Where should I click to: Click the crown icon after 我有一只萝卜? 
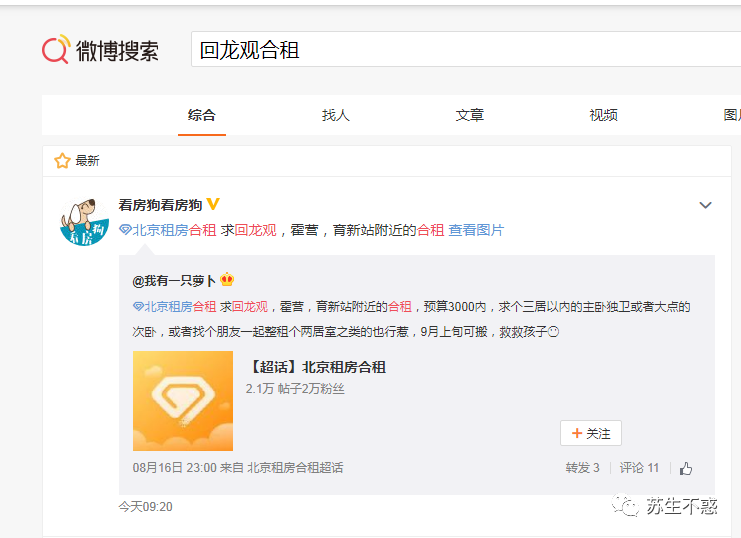(227, 279)
